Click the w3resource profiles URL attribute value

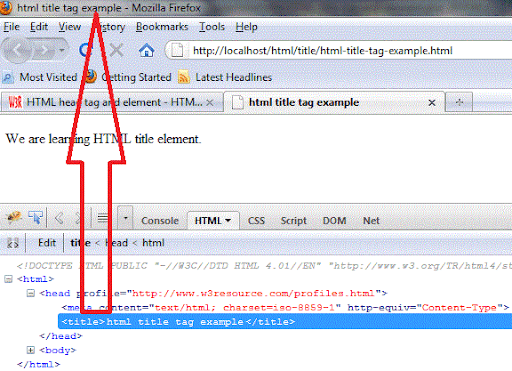253,293
